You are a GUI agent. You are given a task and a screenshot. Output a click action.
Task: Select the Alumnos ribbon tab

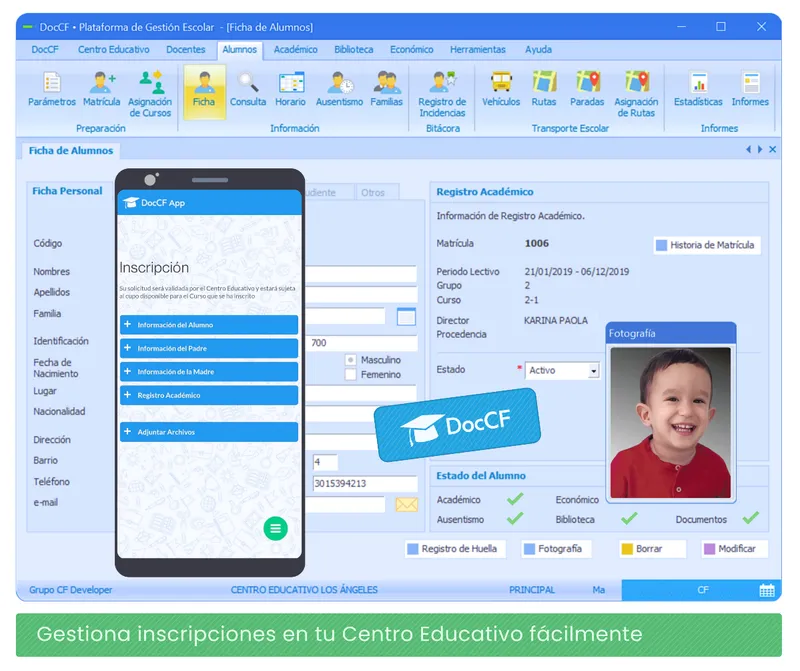click(x=239, y=50)
